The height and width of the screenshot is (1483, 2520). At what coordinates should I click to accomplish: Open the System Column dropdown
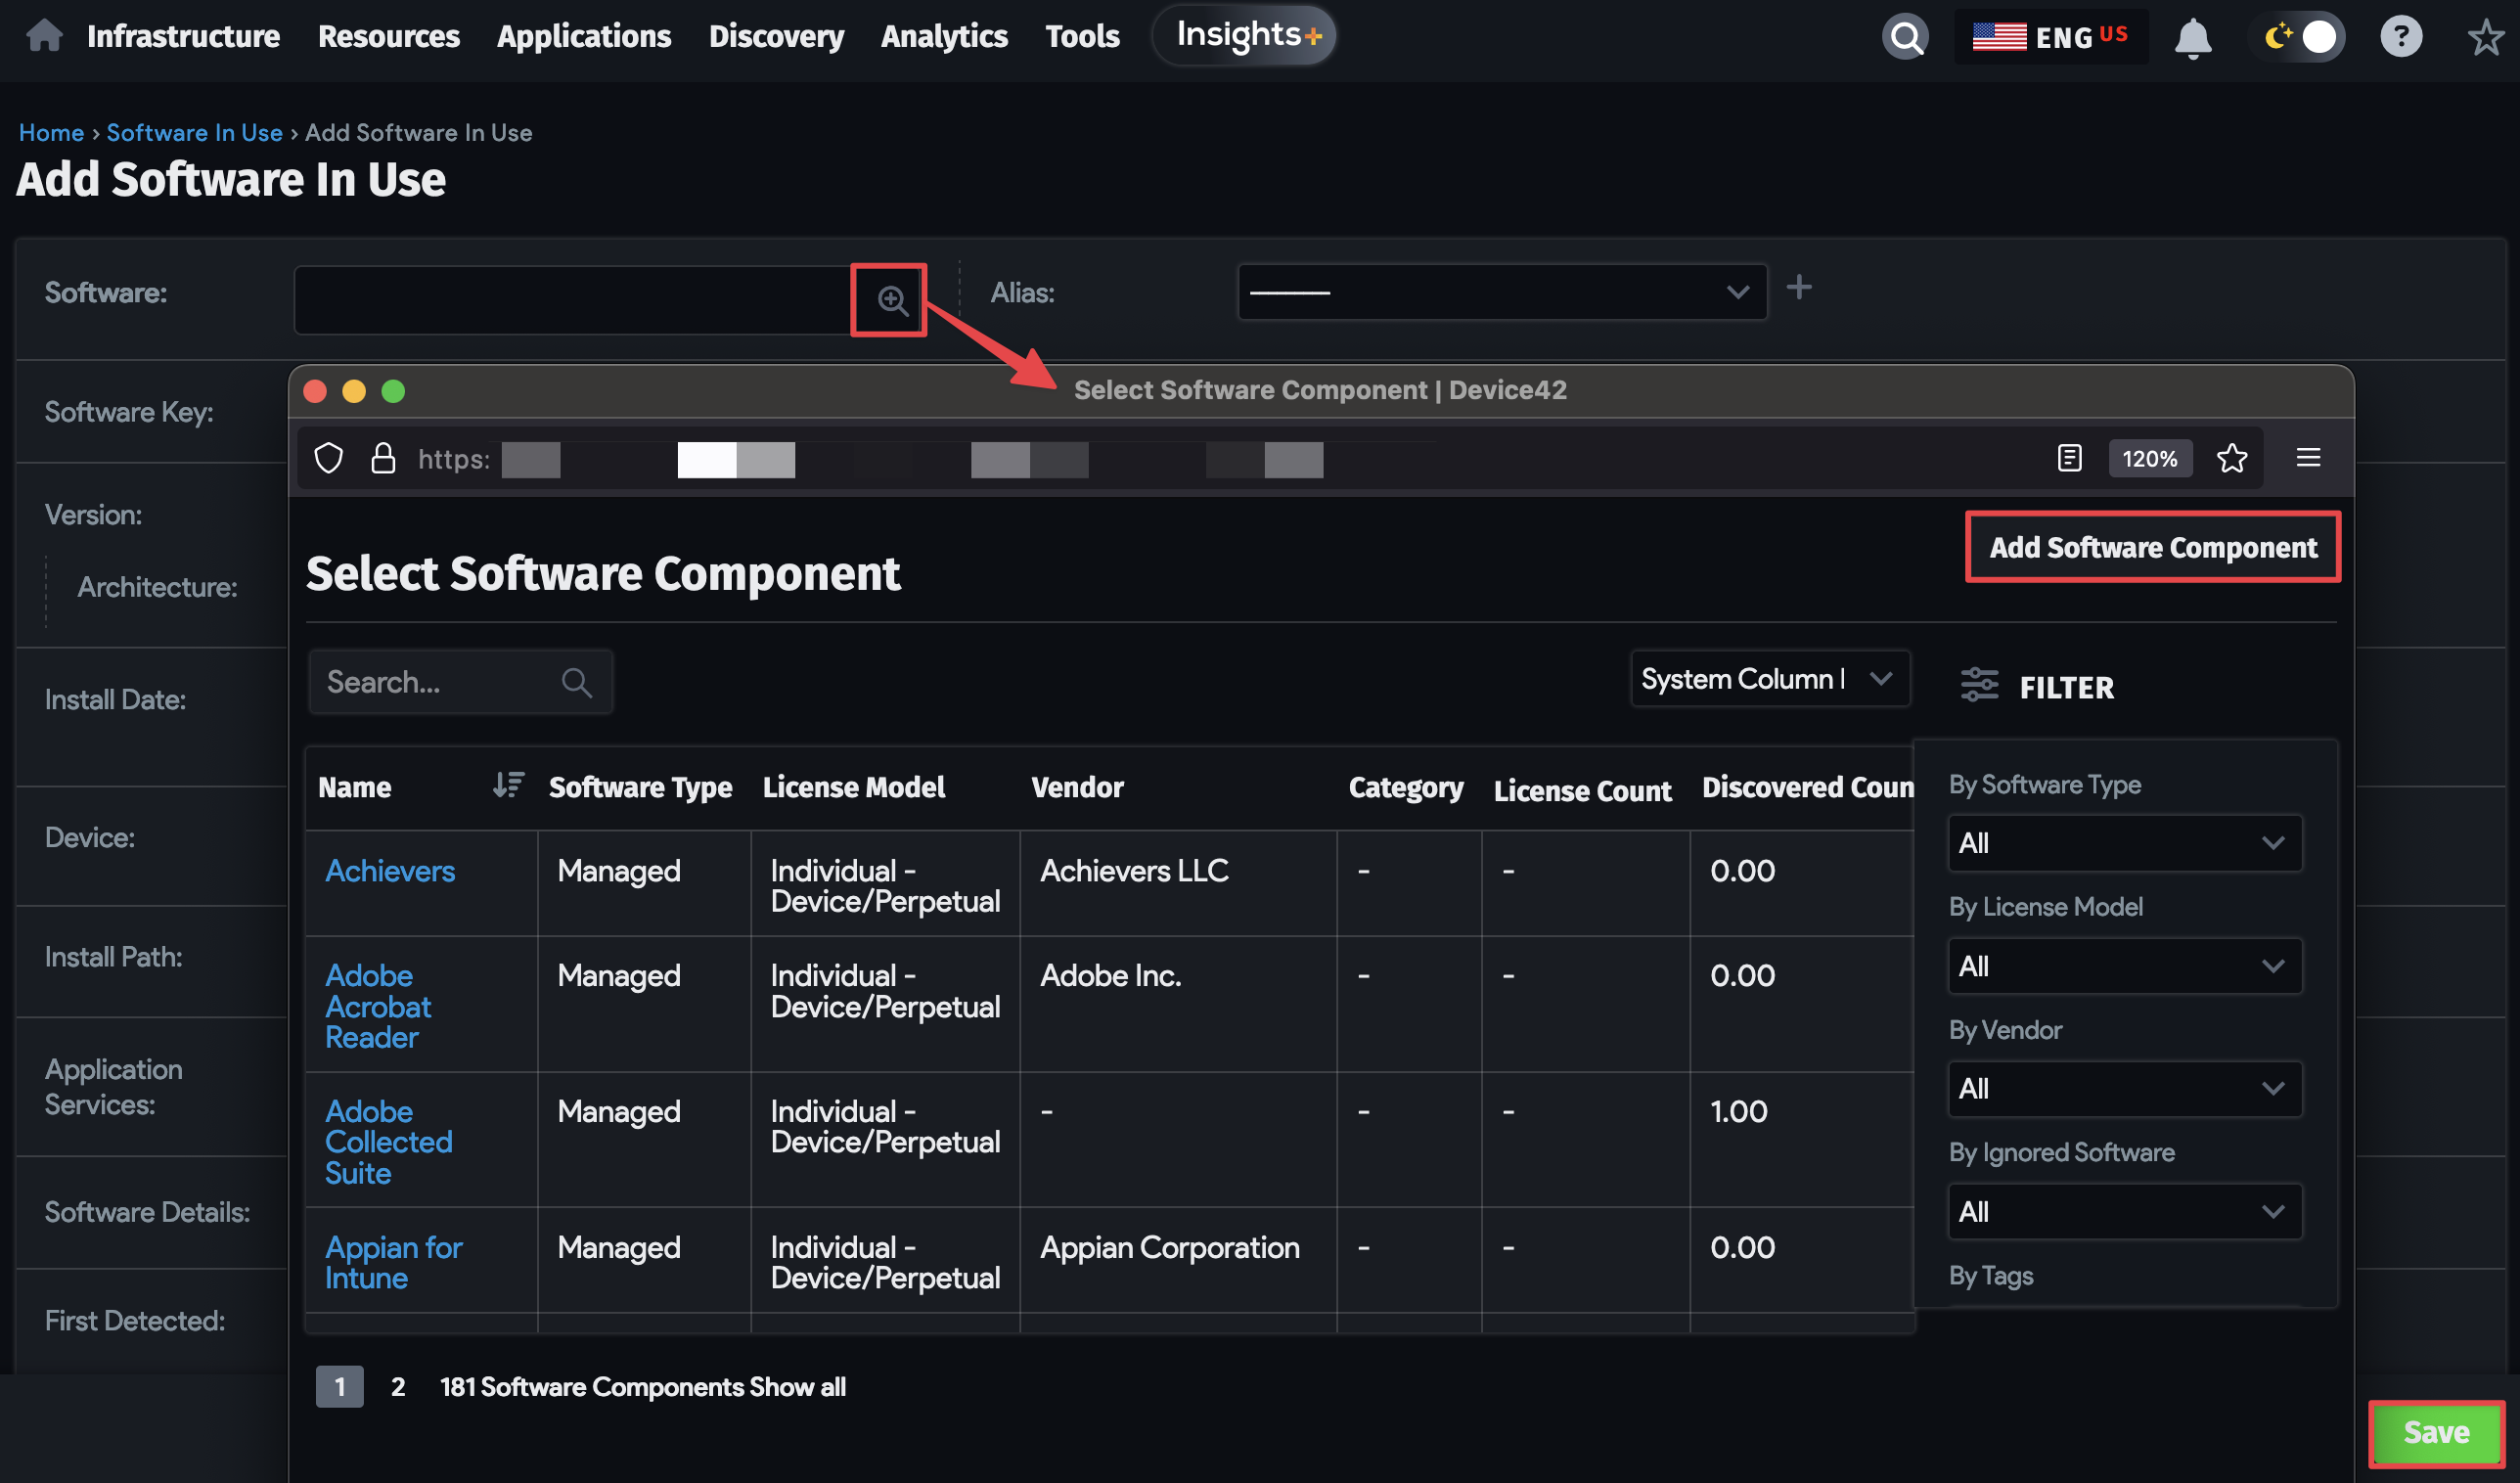[1768, 679]
